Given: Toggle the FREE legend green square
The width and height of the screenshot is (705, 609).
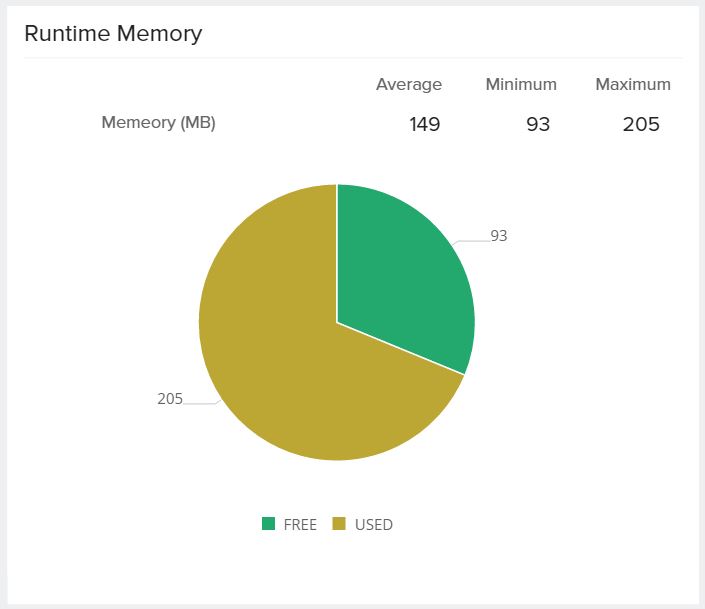Looking at the screenshot, I should (268, 524).
